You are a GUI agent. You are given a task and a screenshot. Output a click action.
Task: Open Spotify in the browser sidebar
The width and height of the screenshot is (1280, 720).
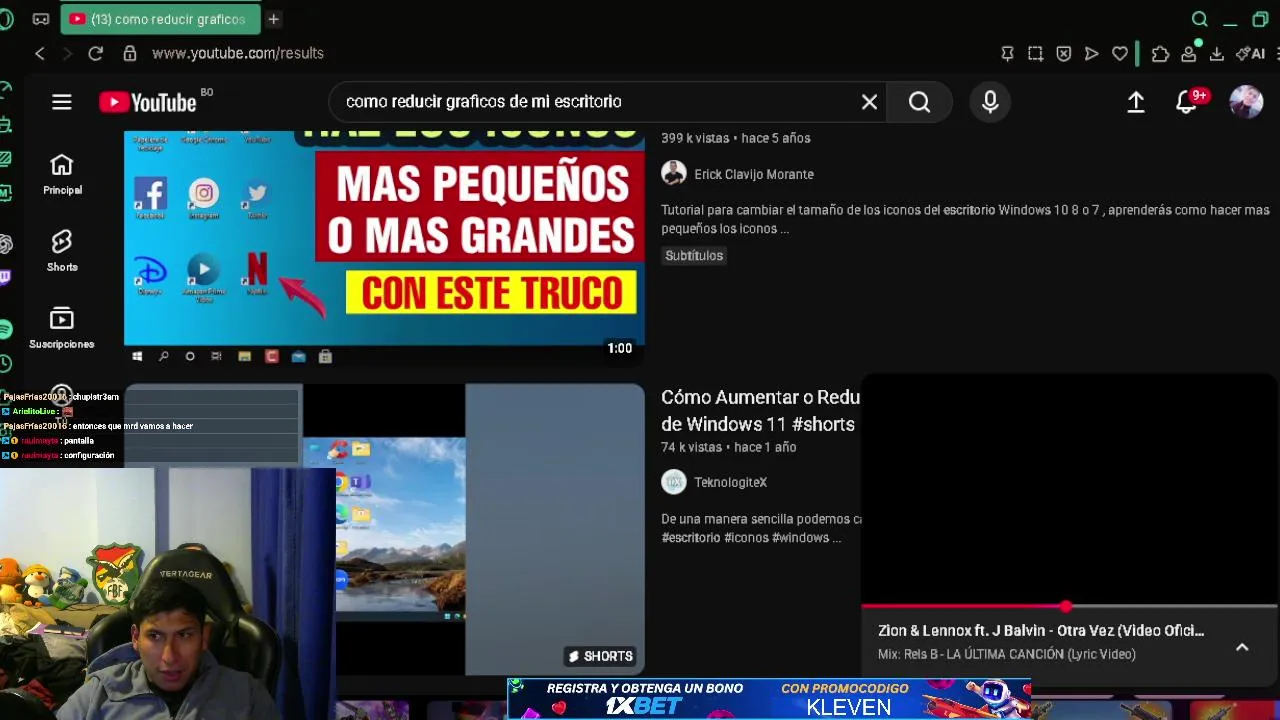point(5,329)
